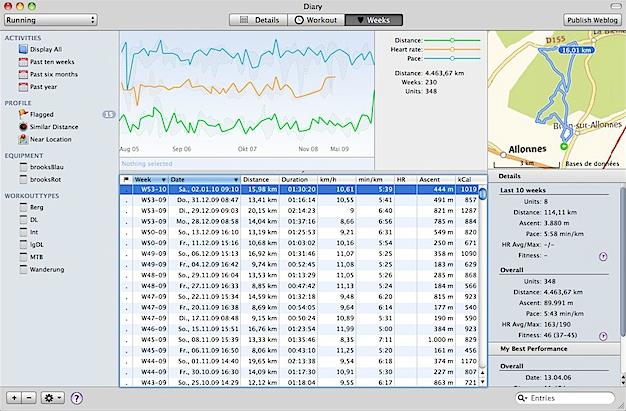Select the row dated Di., 29.12.09 09:03
The image size is (626, 411).
pos(299,210)
